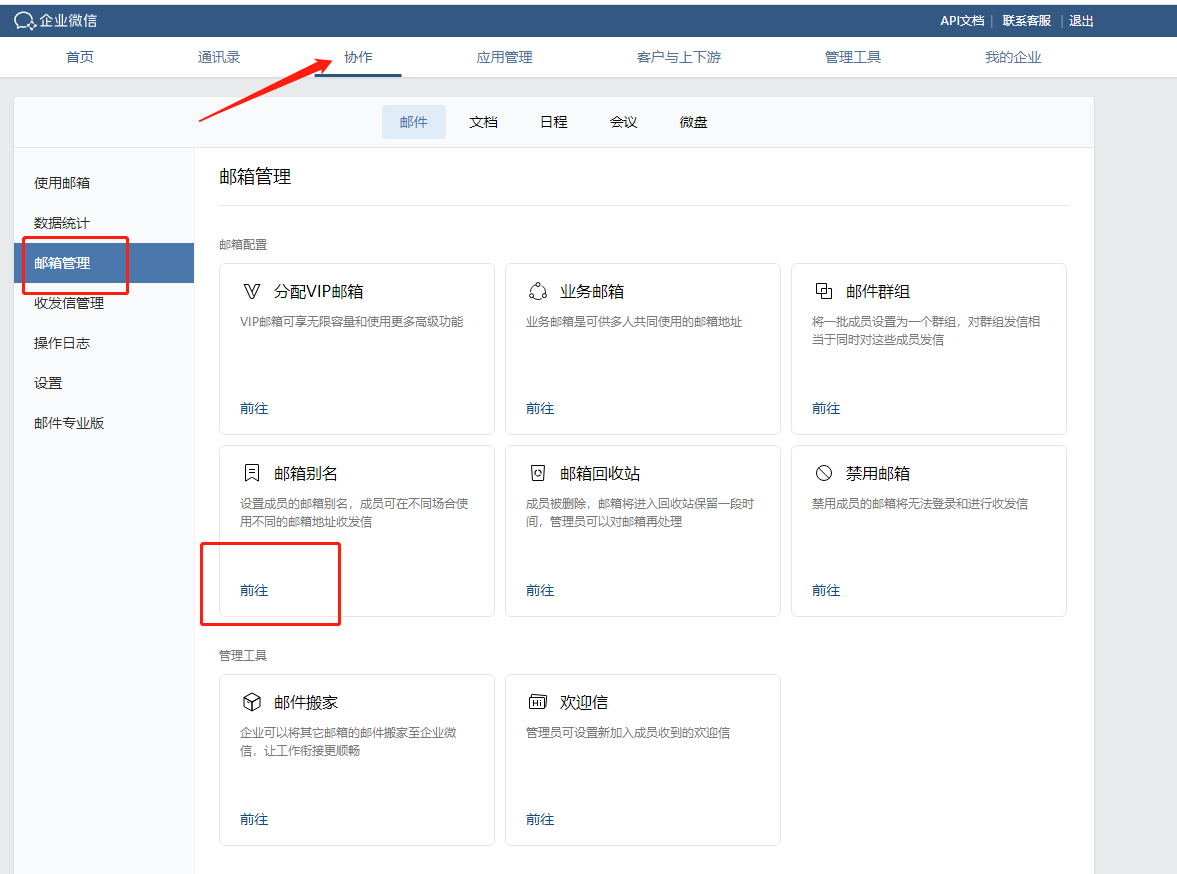Screen dimensions: 1177x874
Task: Select 数据统计 from the sidebar
Action: coord(62,223)
